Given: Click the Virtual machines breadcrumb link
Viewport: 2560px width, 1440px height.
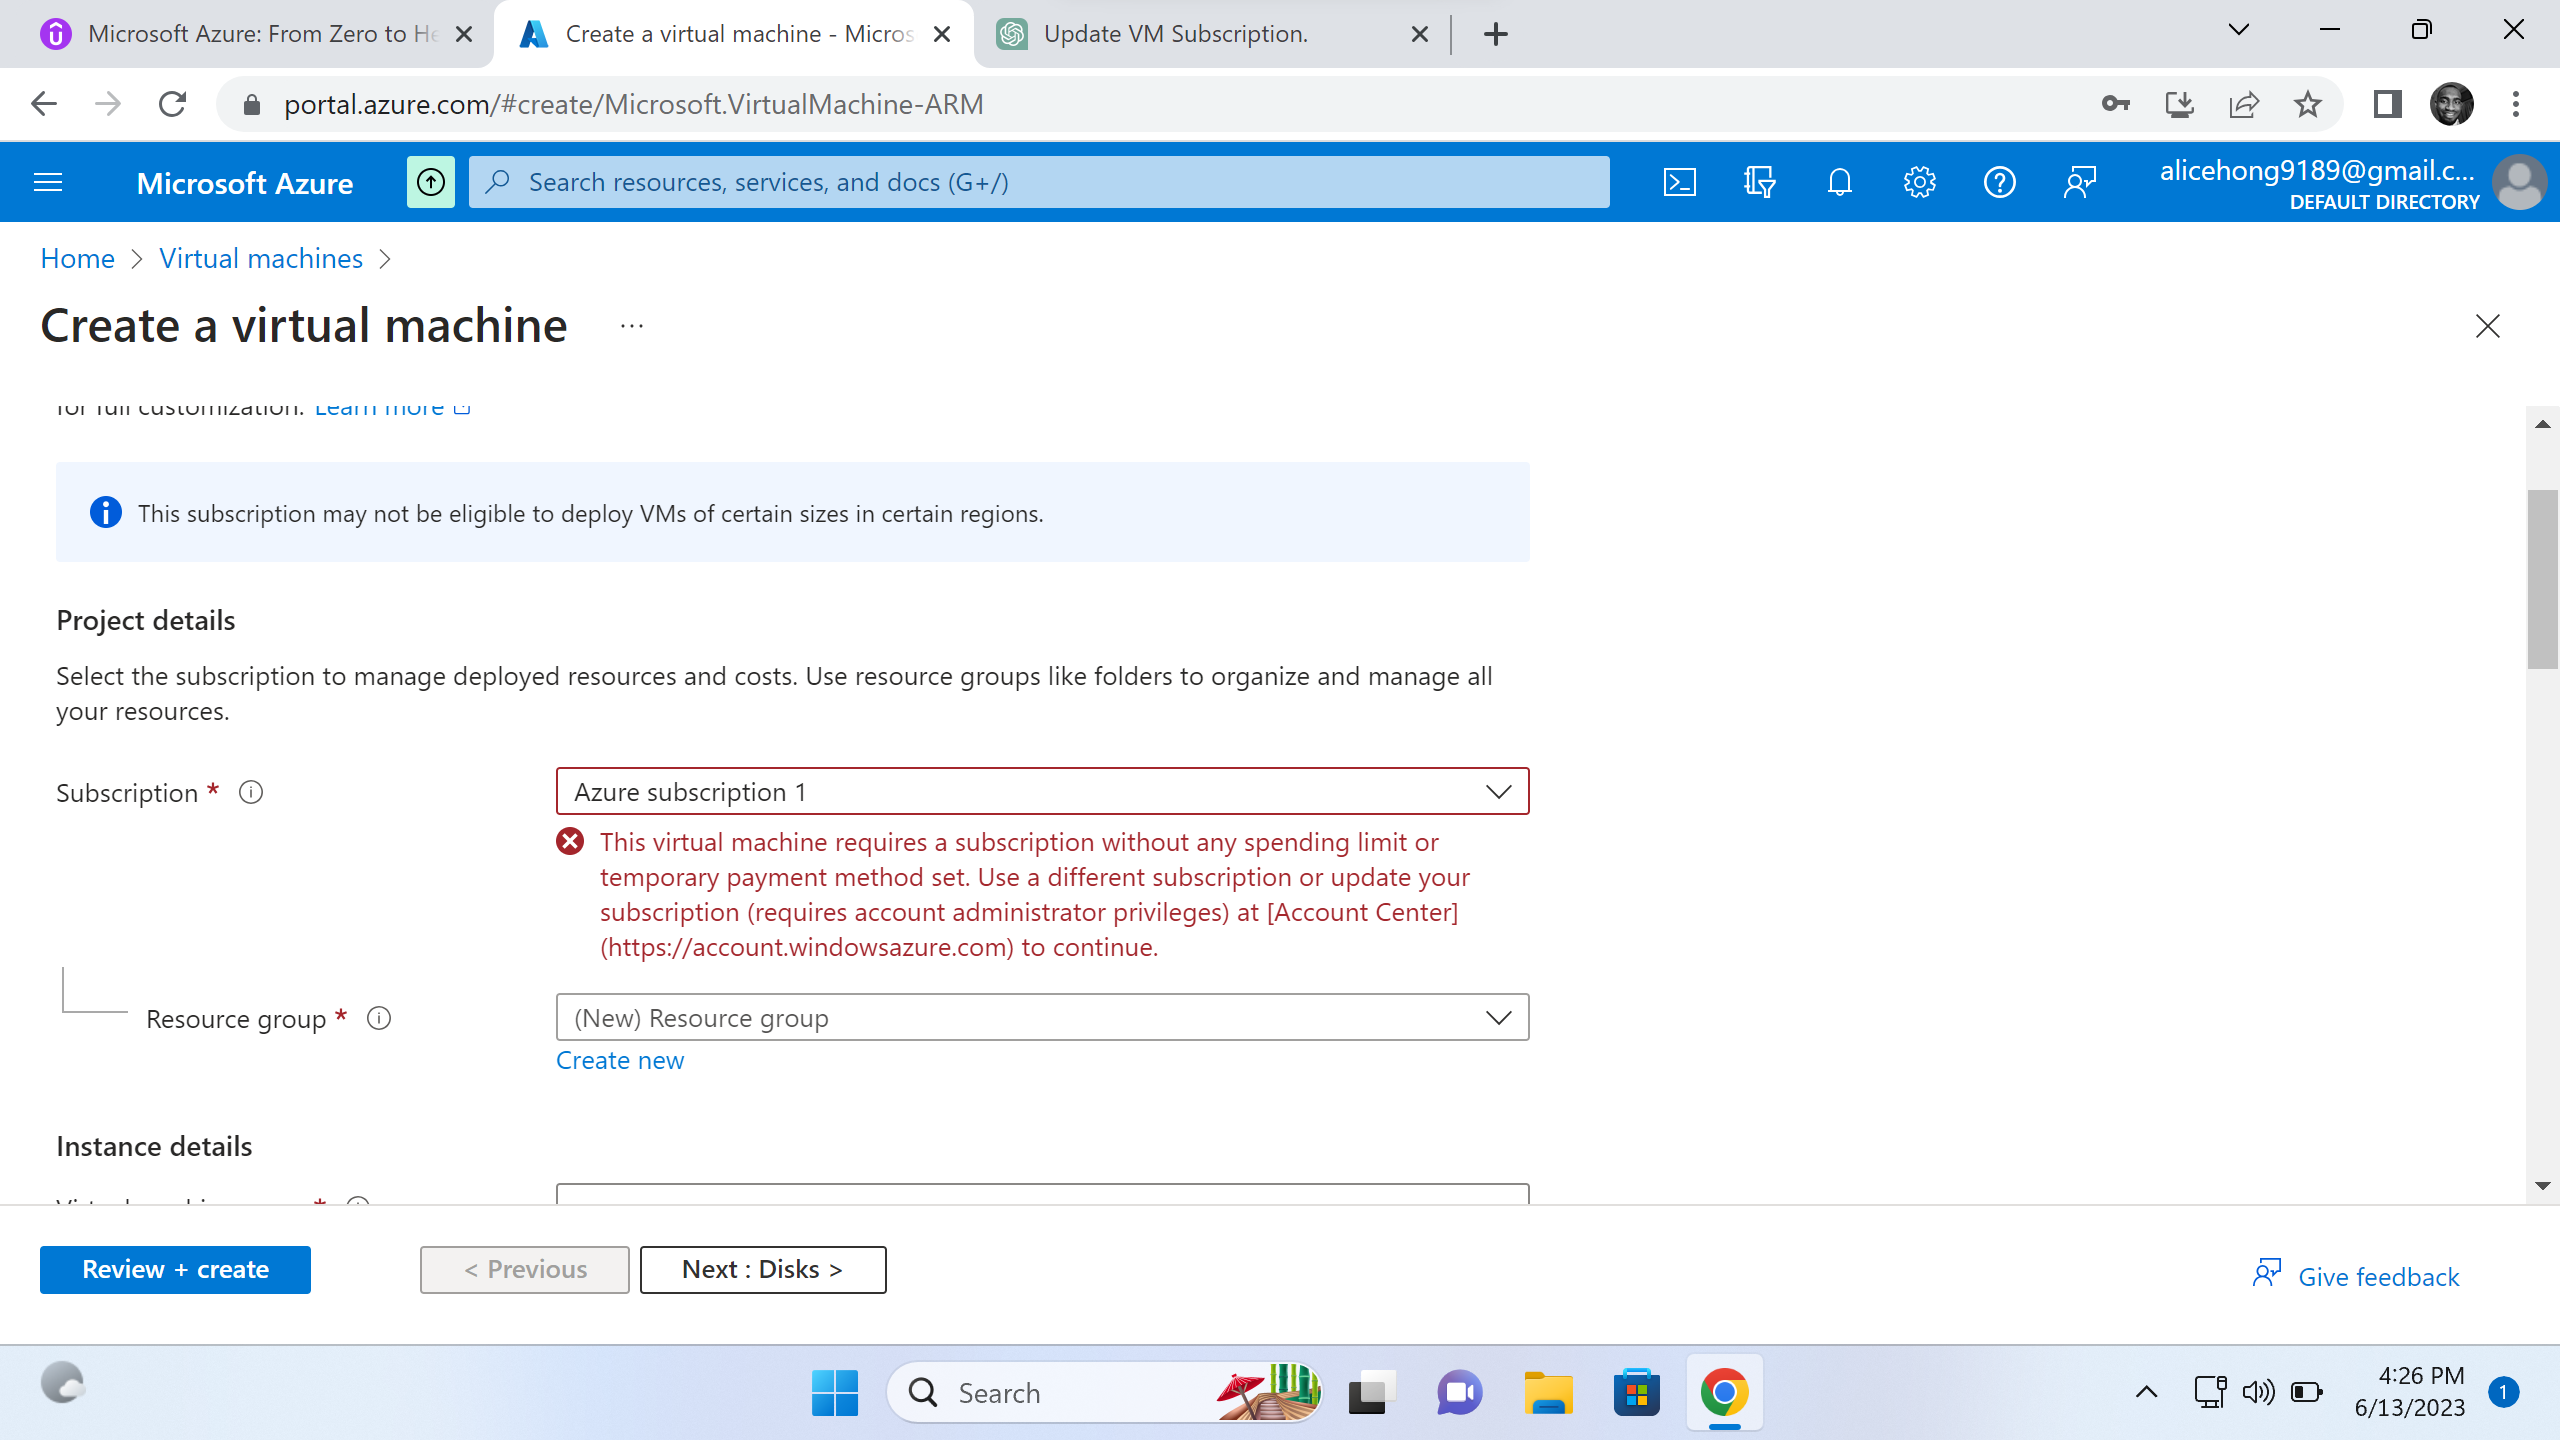Looking at the screenshot, I should click(x=260, y=258).
